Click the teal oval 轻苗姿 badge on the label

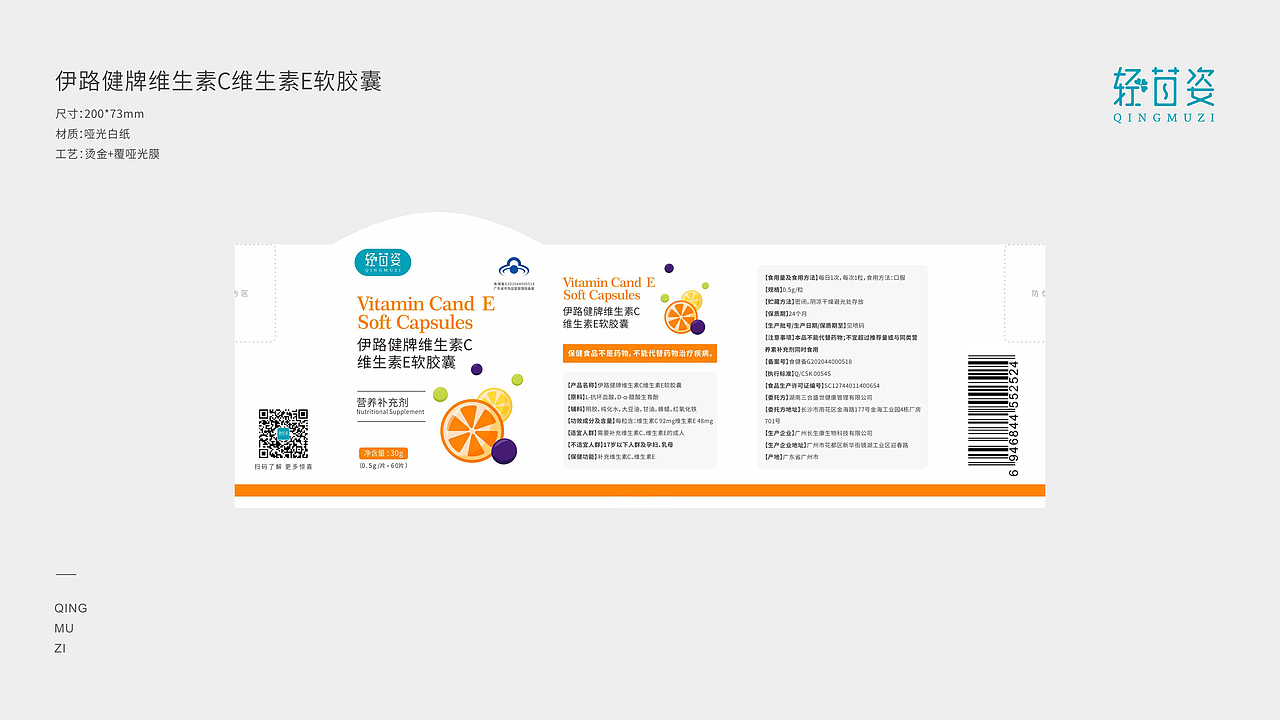(x=382, y=262)
